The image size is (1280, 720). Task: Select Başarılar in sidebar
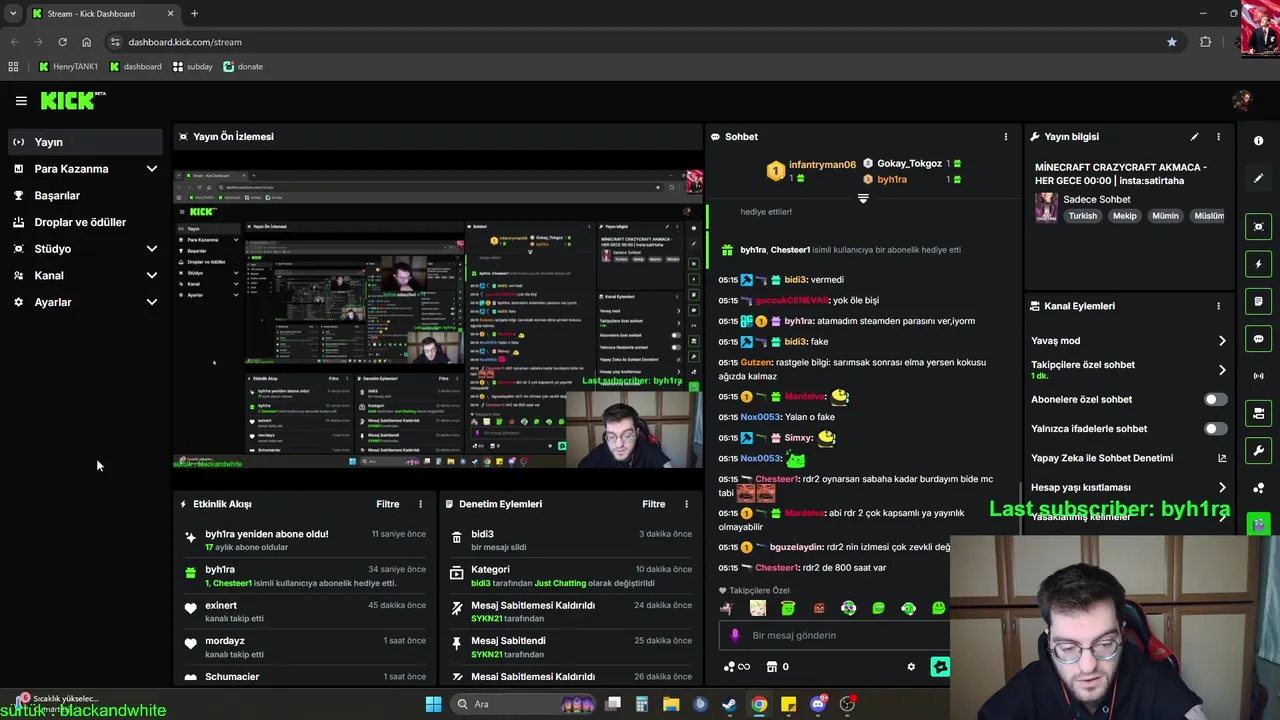click(85, 195)
